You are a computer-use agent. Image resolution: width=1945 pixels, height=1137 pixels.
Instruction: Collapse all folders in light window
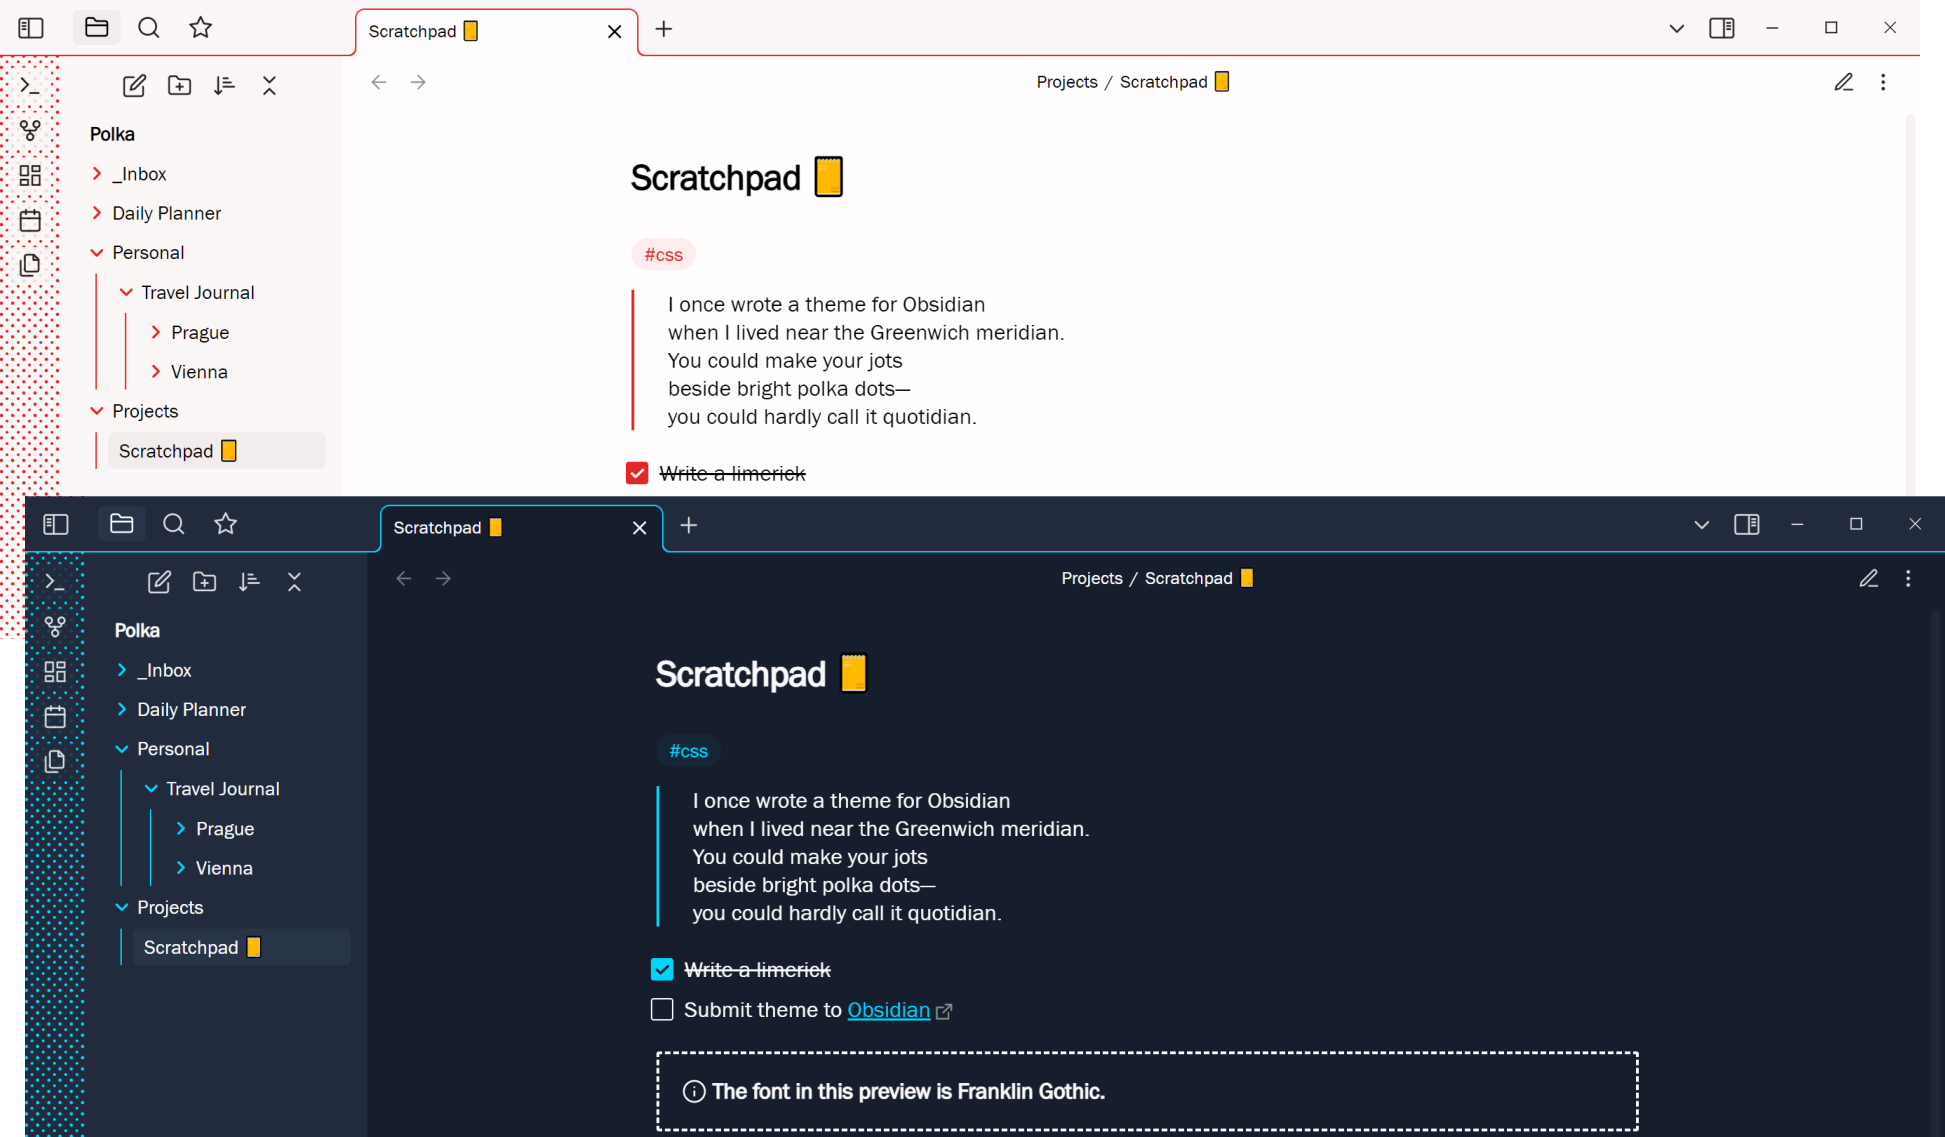point(269,86)
